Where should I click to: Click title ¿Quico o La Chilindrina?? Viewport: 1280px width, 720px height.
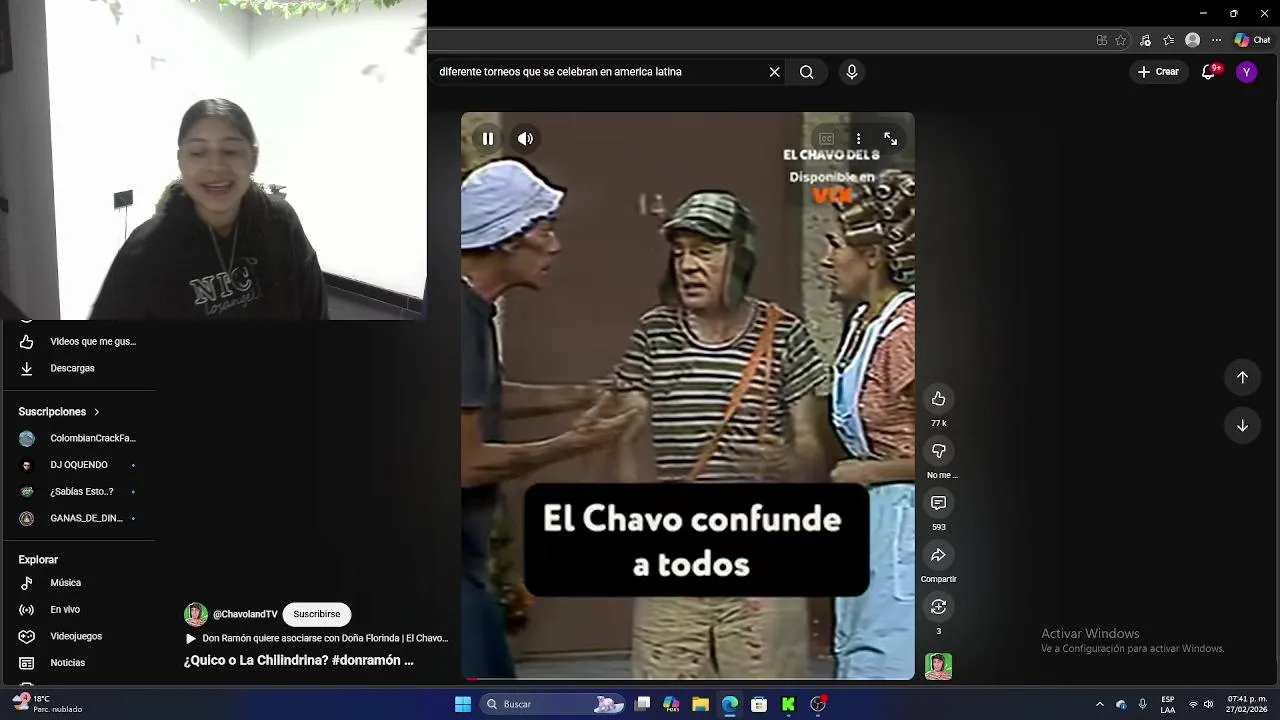point(298,661)
